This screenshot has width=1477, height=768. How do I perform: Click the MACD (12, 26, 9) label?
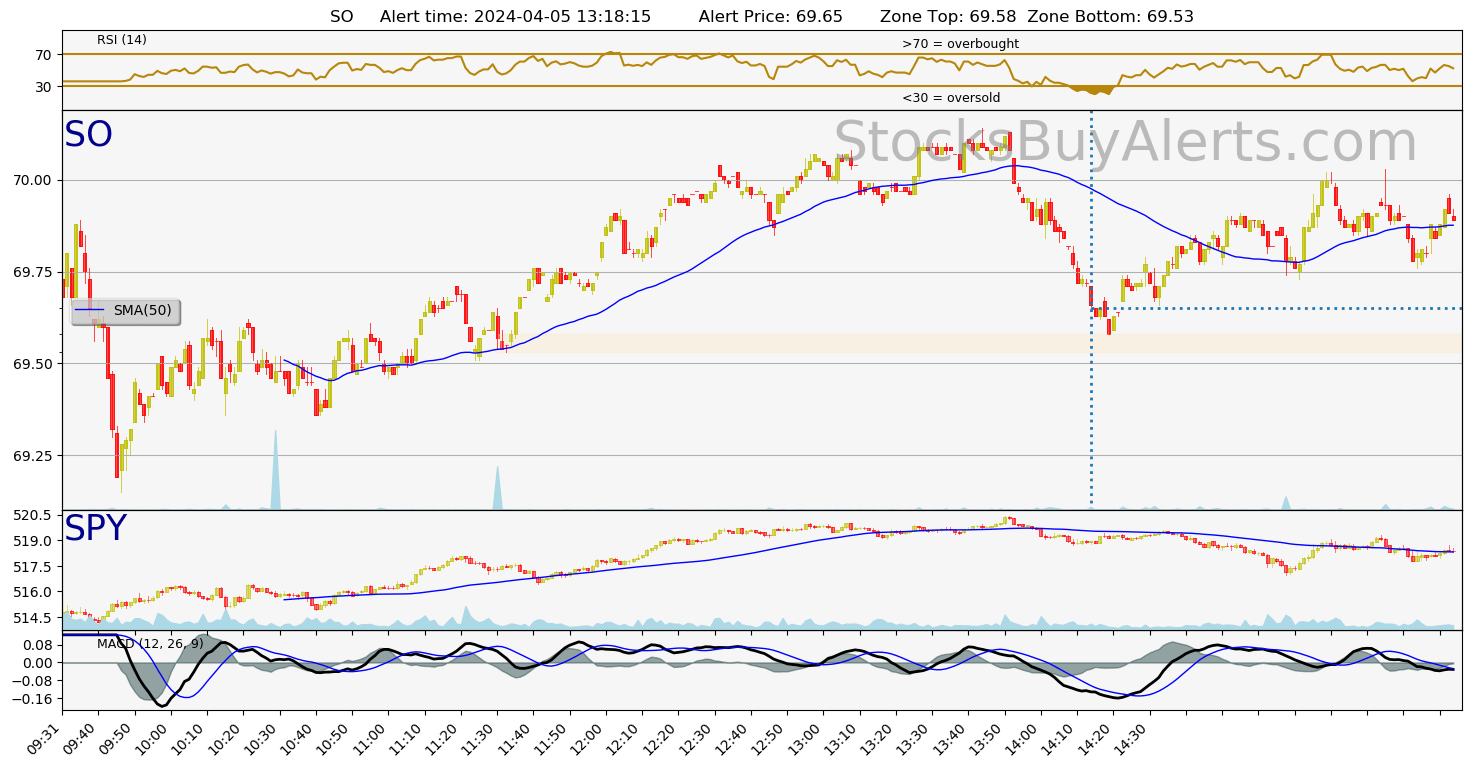coord(150,644)
